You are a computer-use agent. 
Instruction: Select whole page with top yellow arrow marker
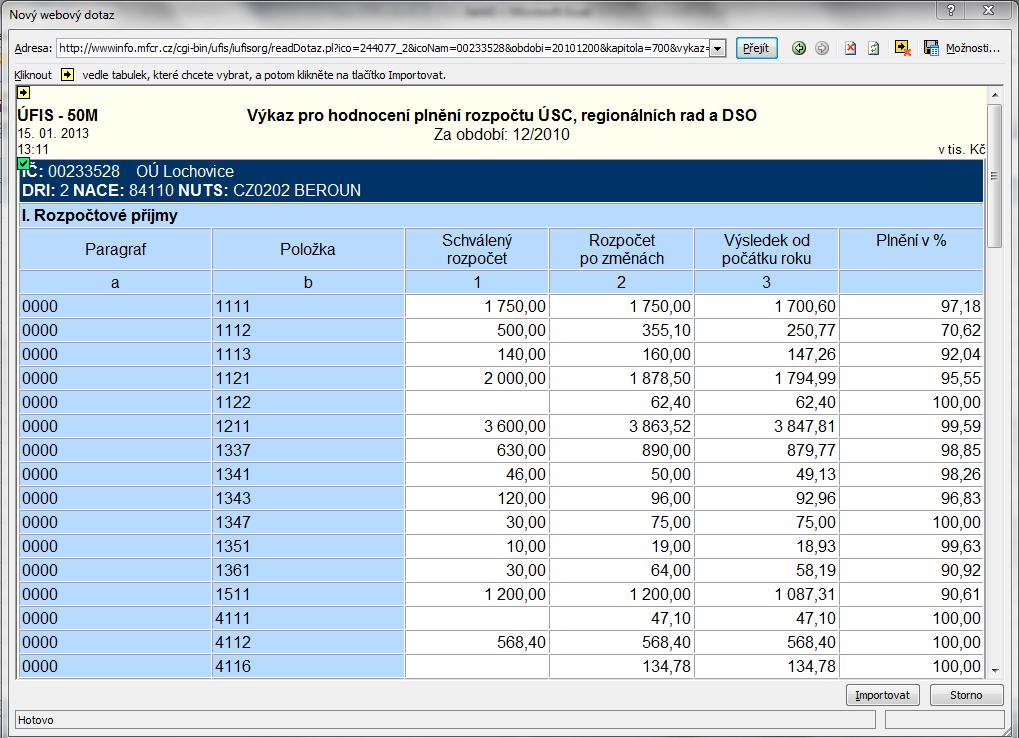23,92
